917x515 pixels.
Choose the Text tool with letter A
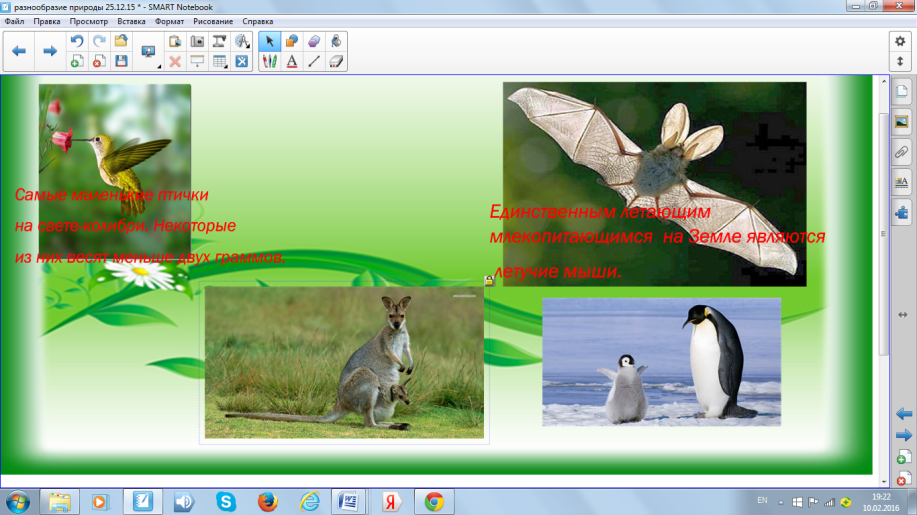(x=292, y=61)
